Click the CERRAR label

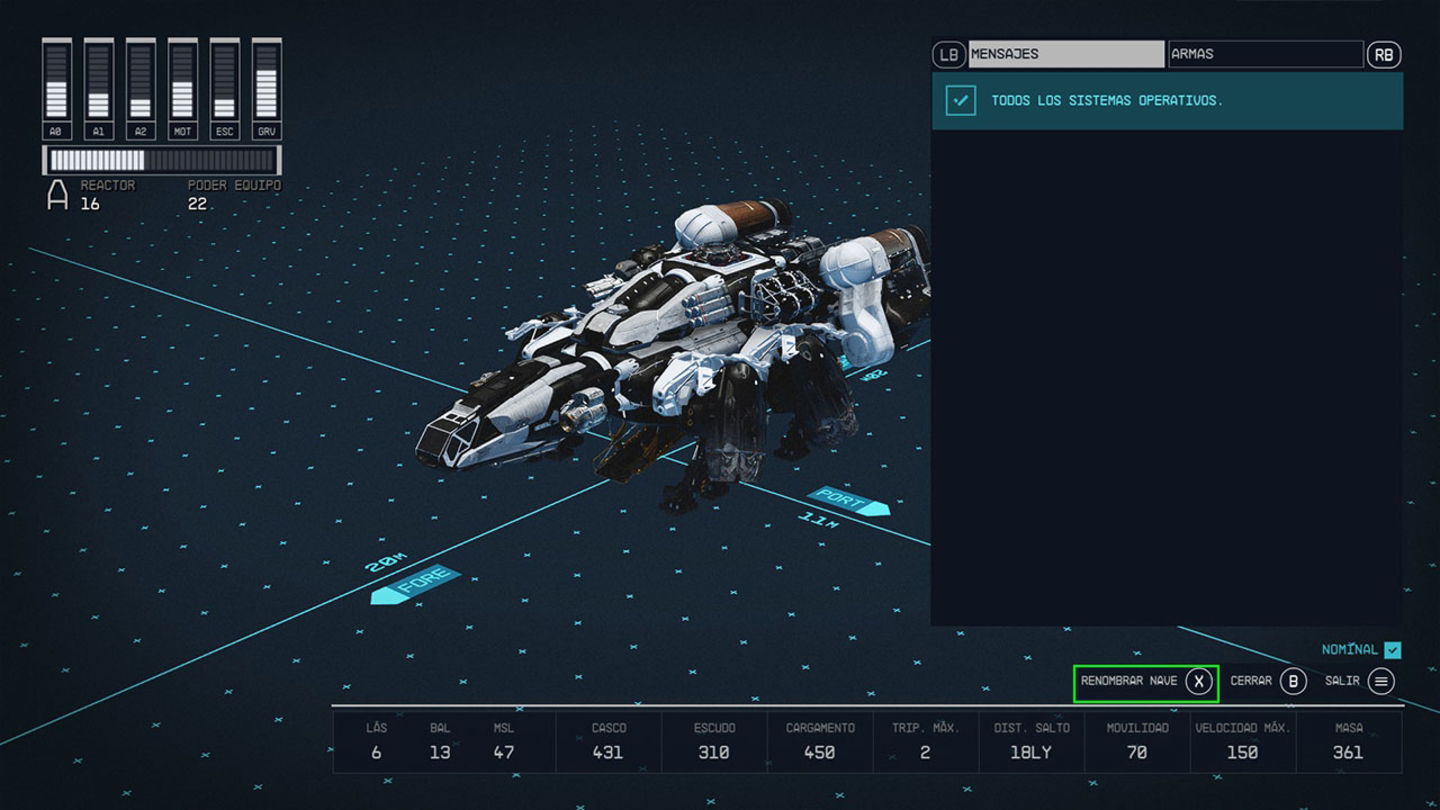pyautogui.click(x=1251, y=681)
